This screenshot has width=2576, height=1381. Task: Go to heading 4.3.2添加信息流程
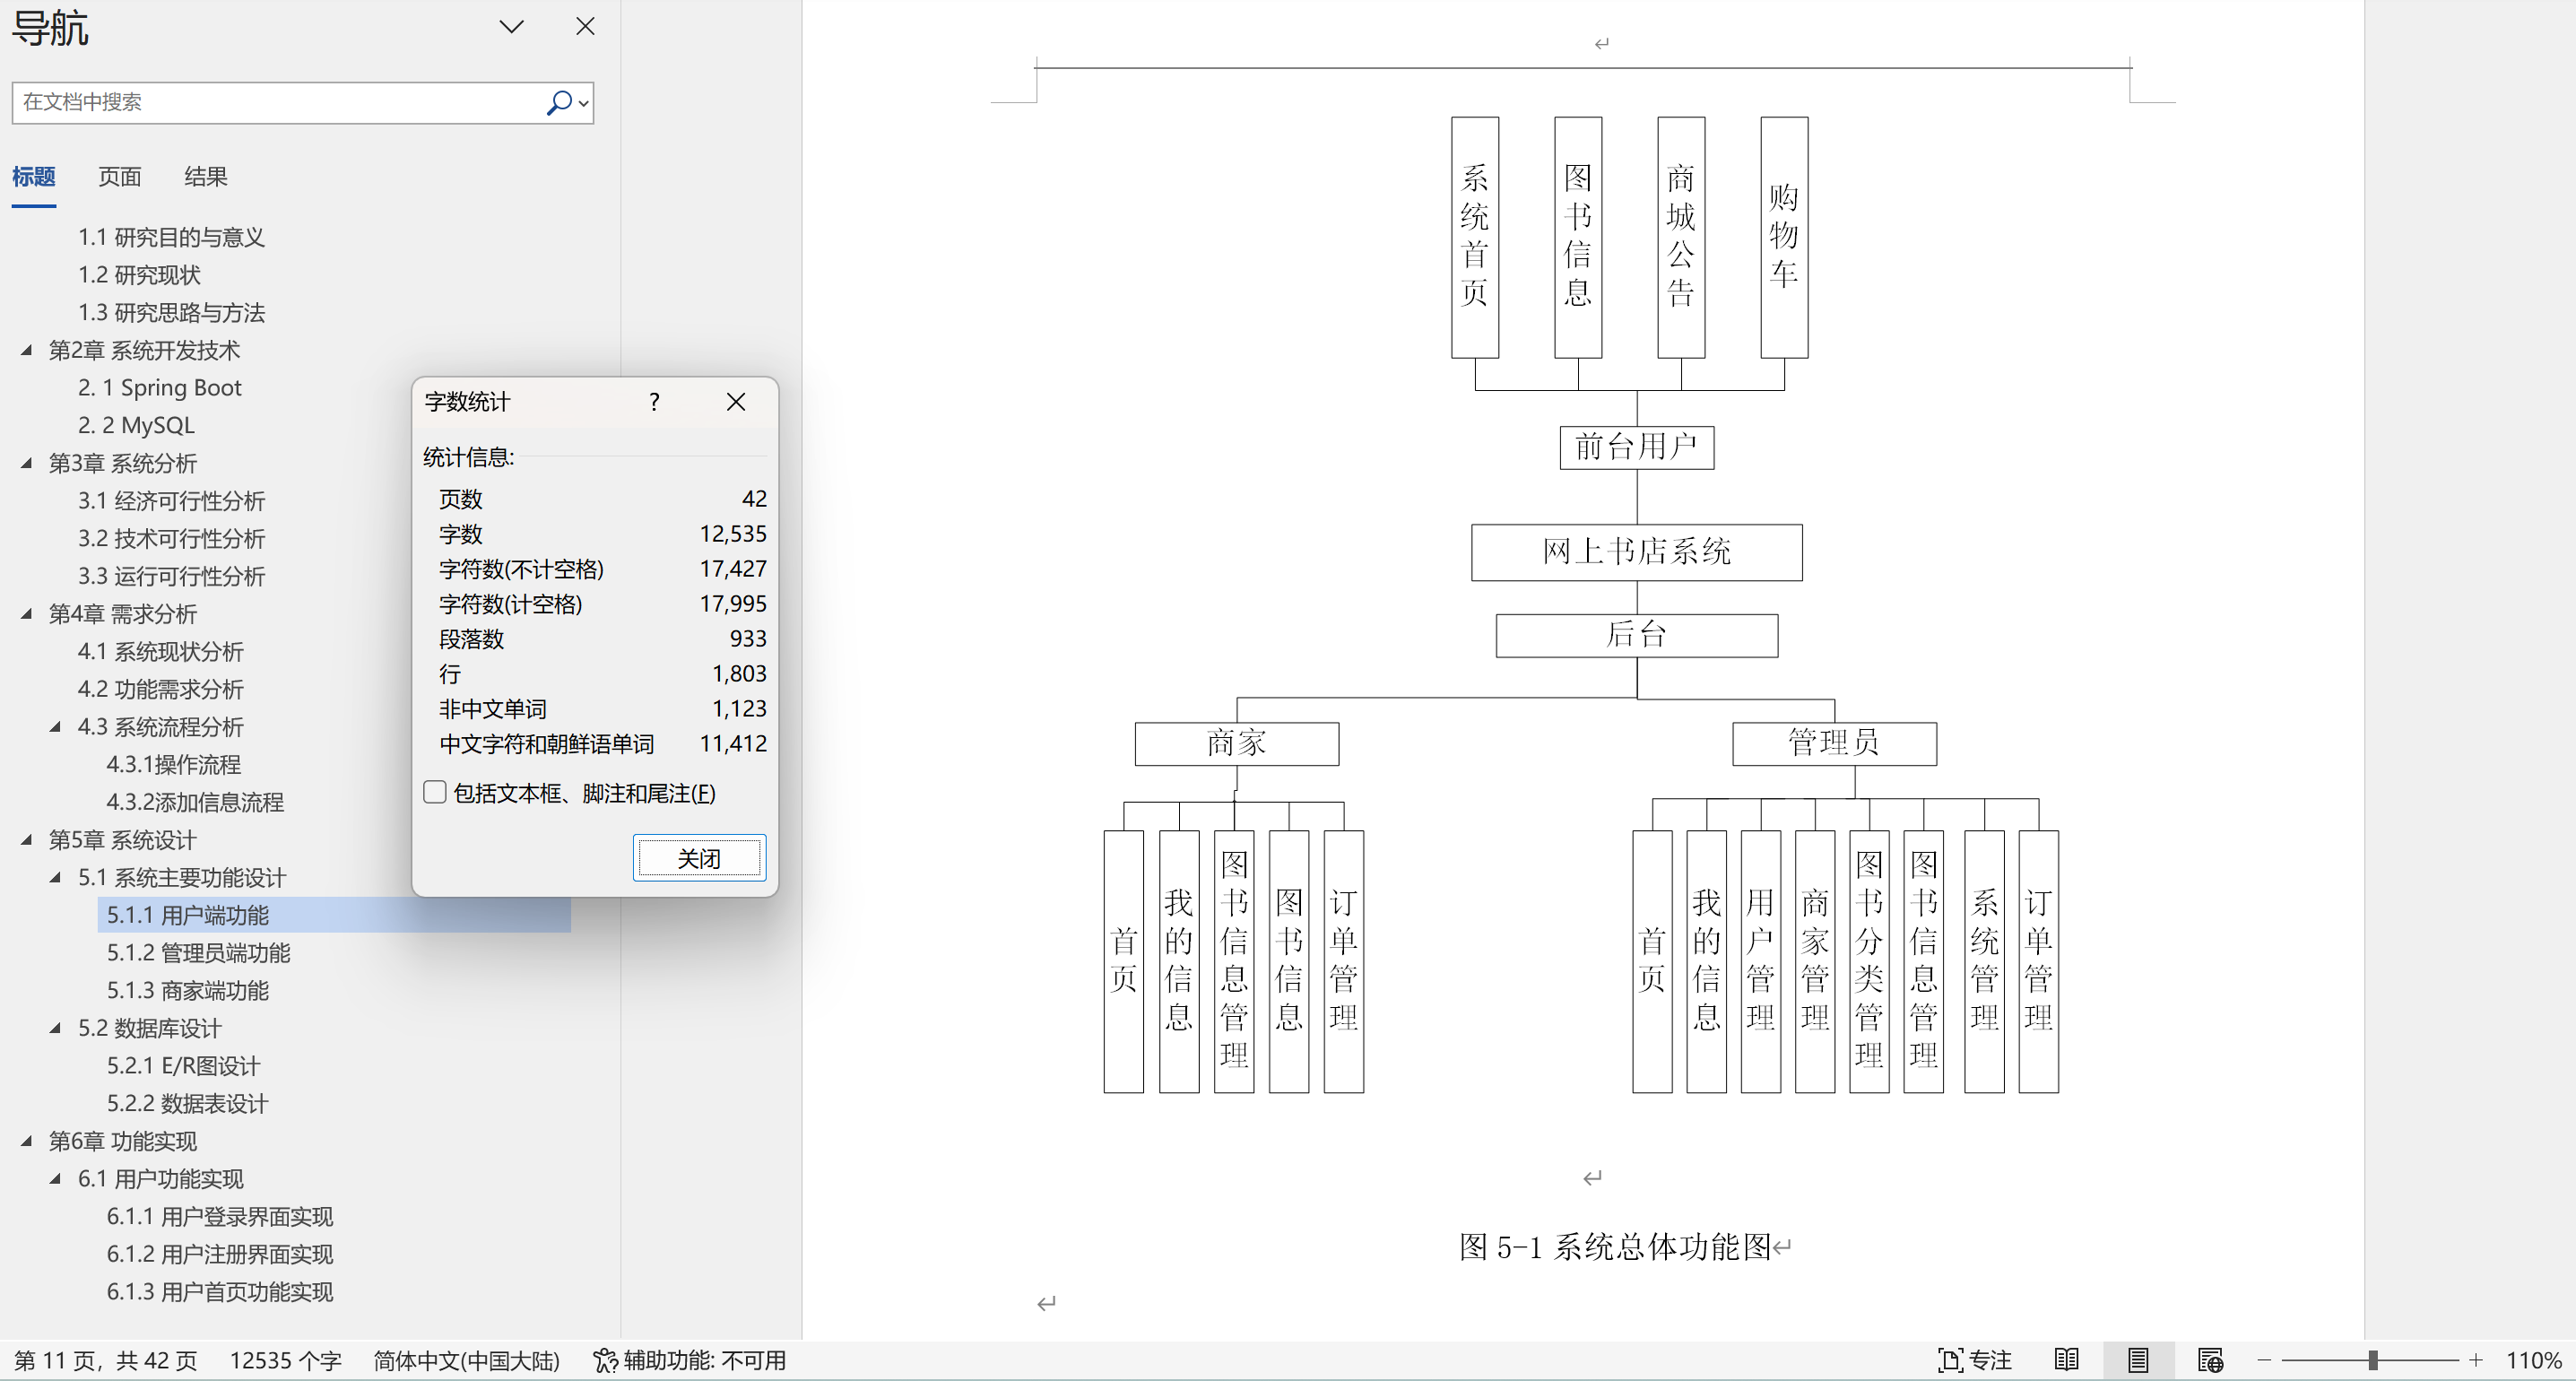coord(195,803)
